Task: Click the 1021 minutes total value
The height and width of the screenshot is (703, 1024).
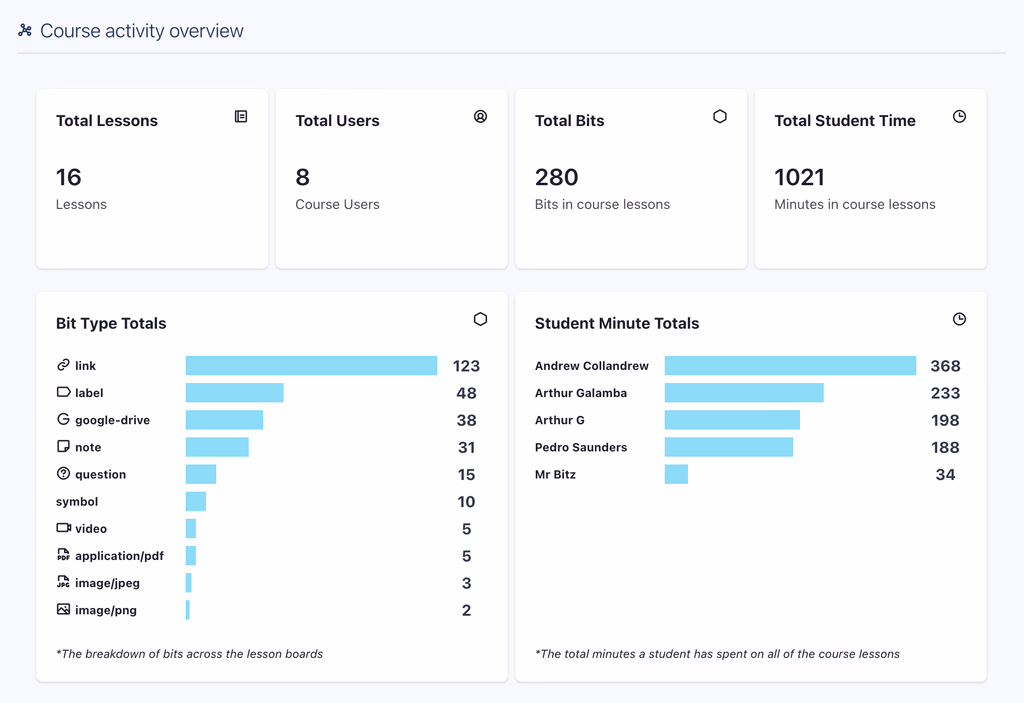Action: tap(799, 177)
